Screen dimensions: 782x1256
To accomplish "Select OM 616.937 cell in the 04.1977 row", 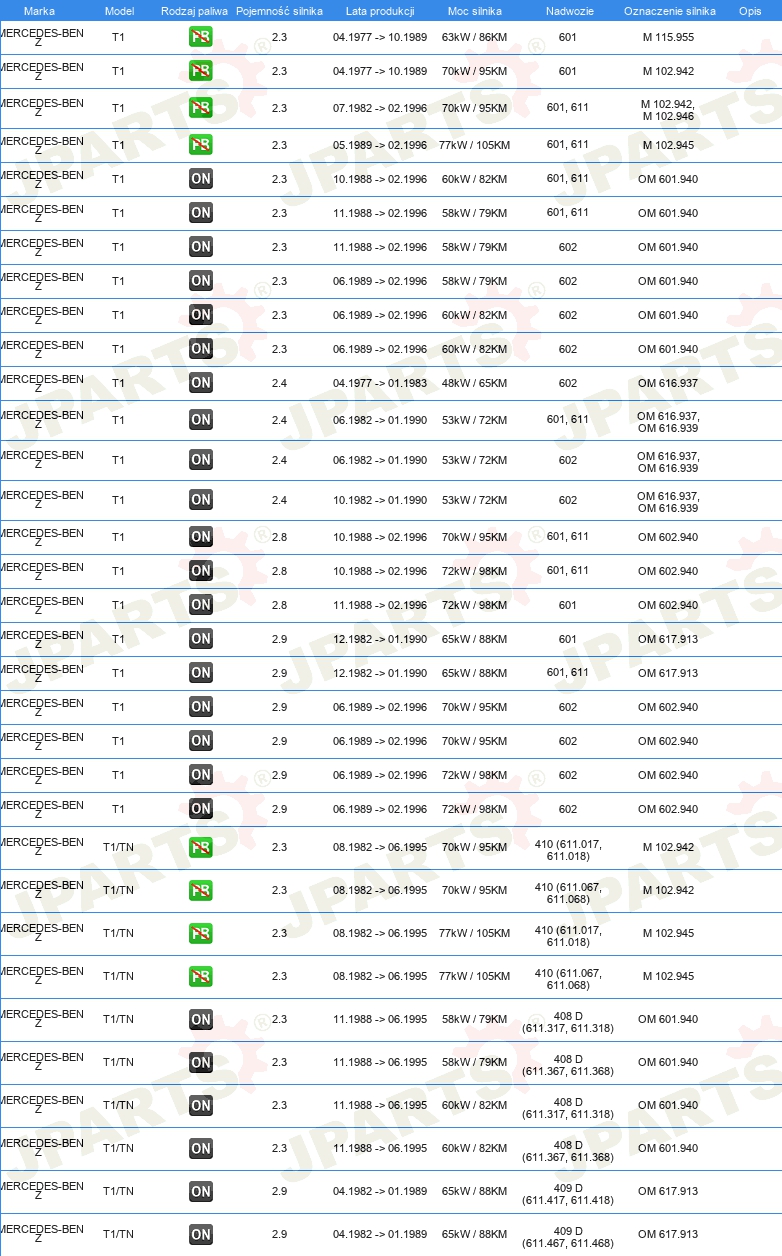I will [x=668, y=383].
